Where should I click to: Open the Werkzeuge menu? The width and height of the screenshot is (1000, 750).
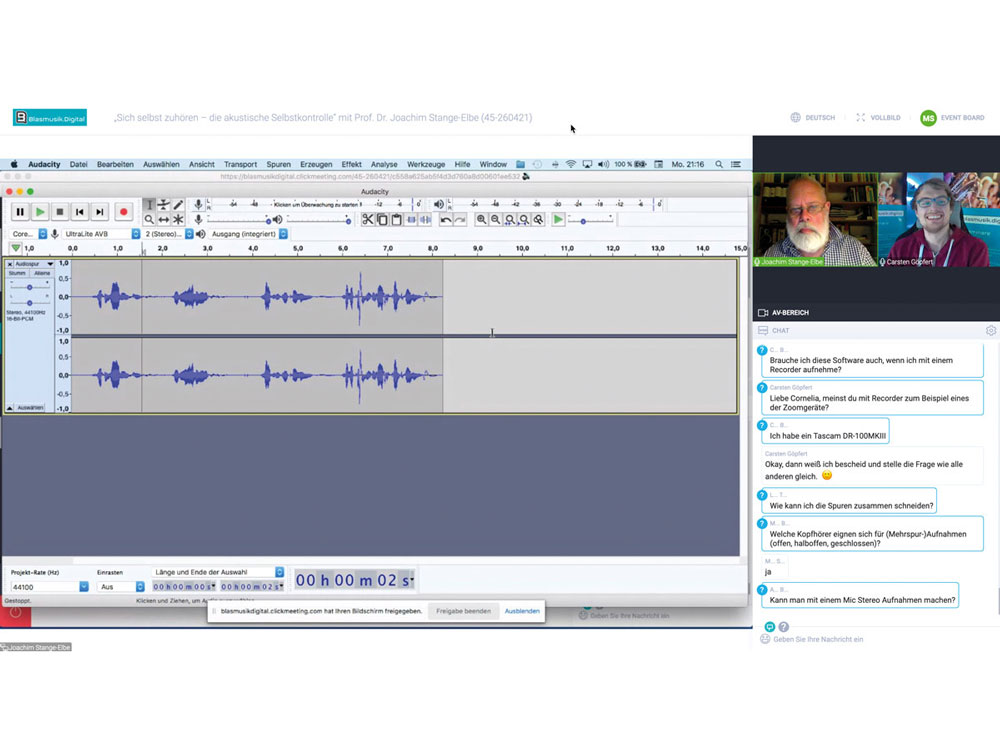pyautogui.click(x=426, y=165)
